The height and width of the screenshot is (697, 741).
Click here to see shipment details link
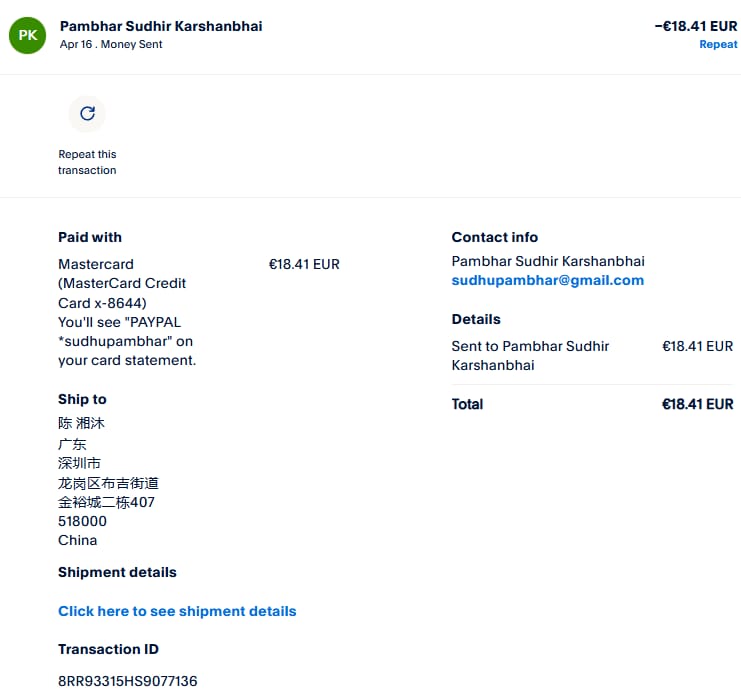(x=177, y=611)
